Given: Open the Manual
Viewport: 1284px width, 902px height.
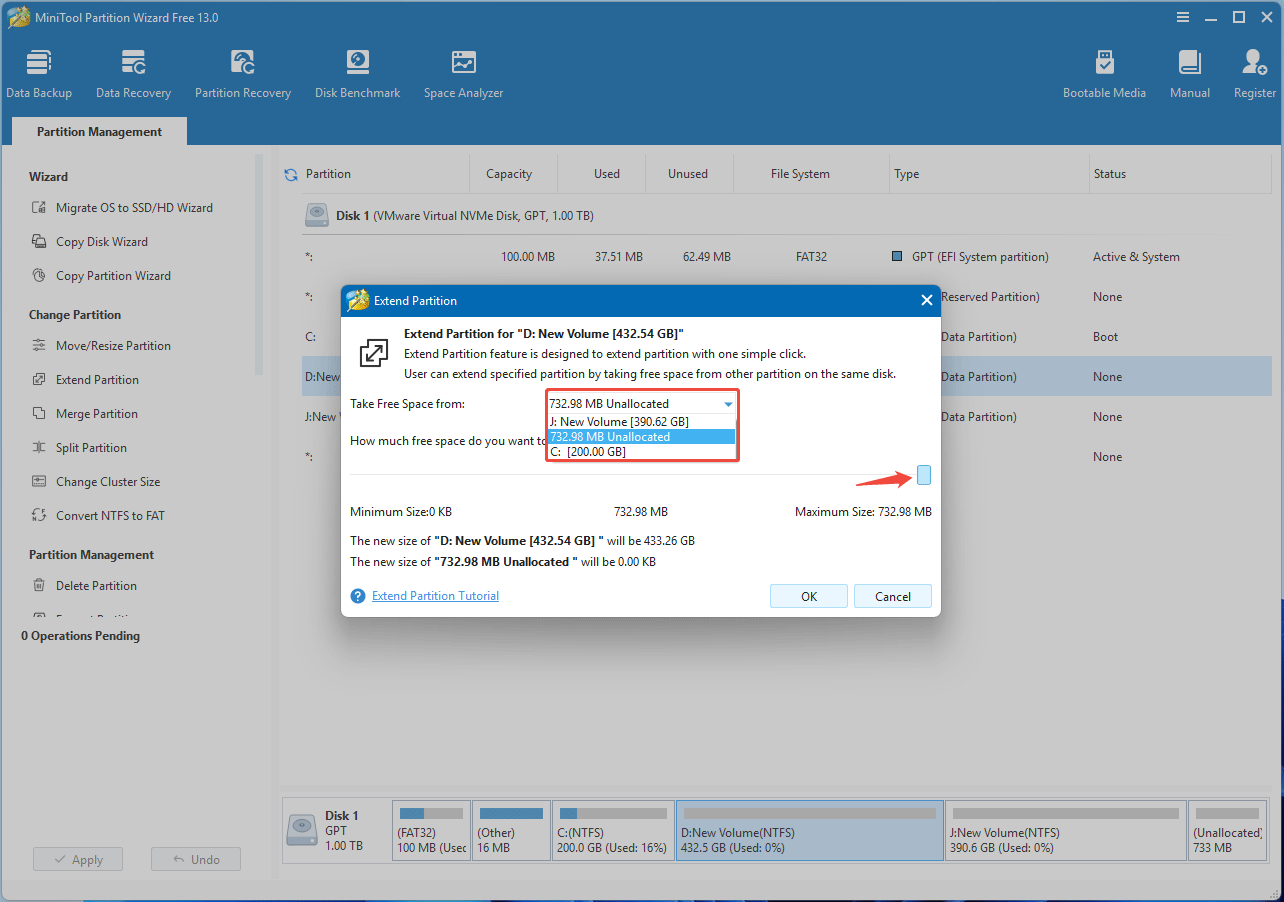Looking at the screenshot, I should (1189, 72).
